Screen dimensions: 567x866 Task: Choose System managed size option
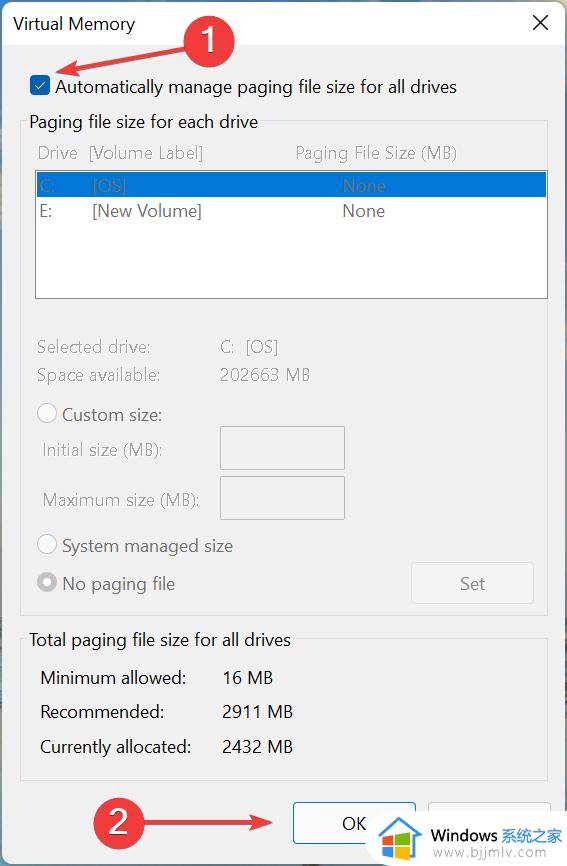coord(47,545)
